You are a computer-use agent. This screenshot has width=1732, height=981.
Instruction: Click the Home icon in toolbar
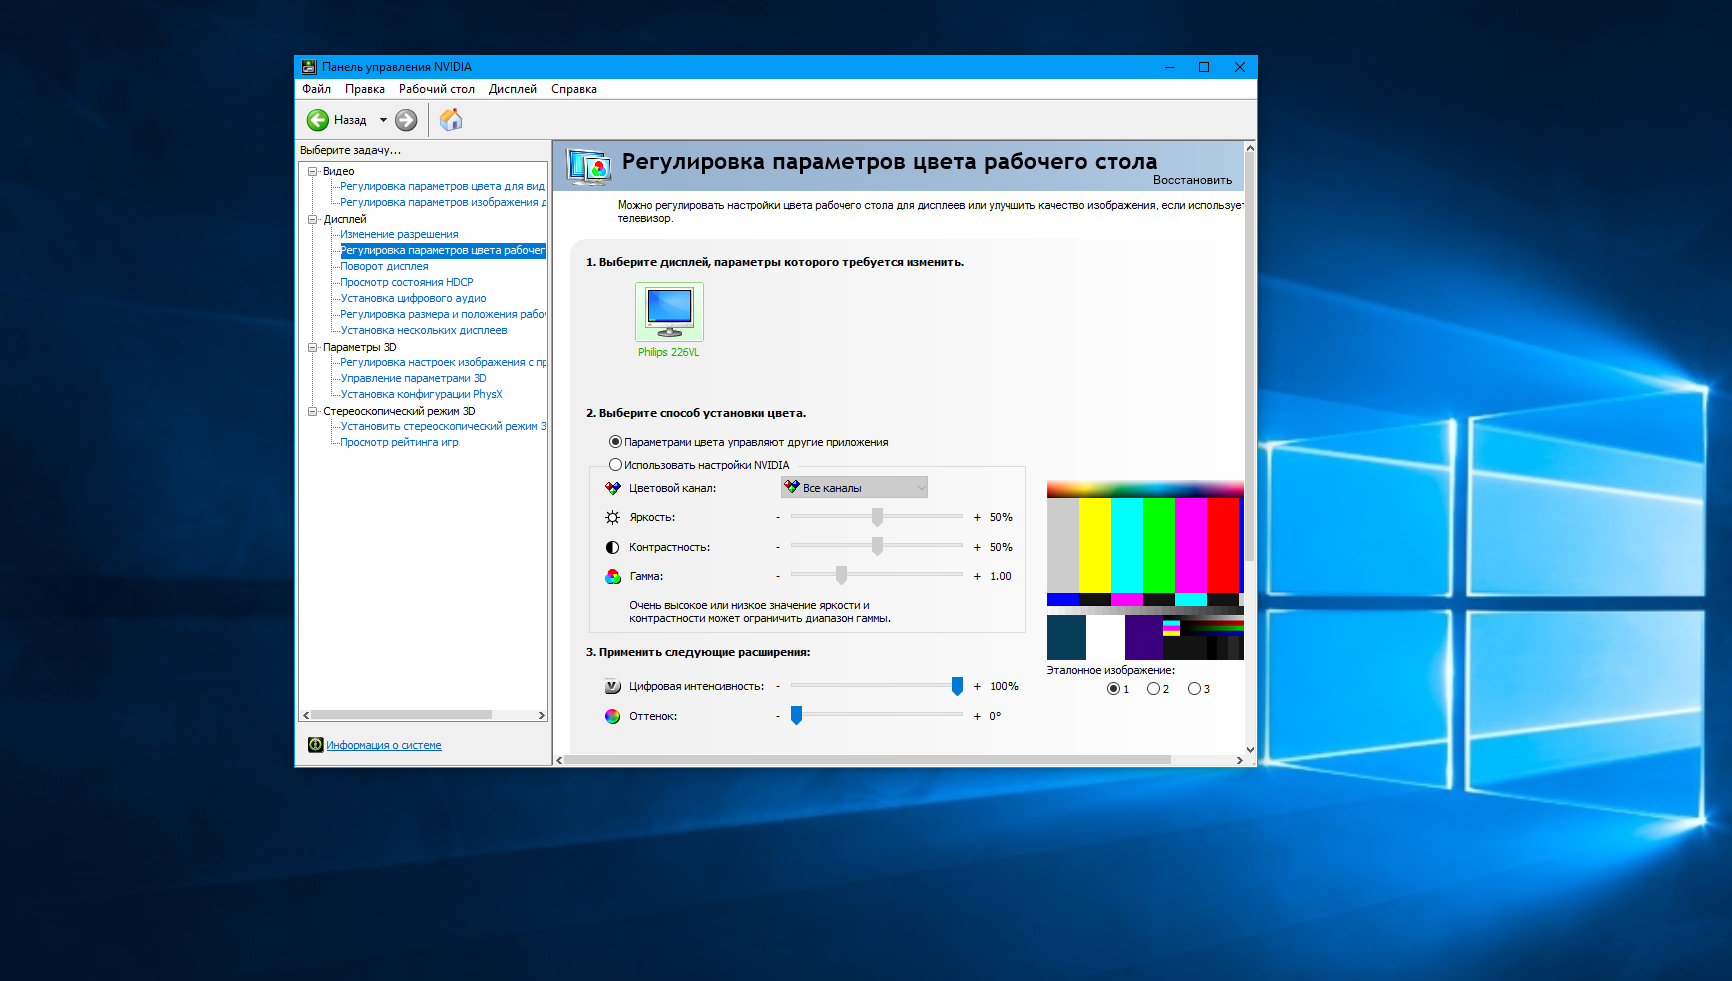tap(451, 120)
